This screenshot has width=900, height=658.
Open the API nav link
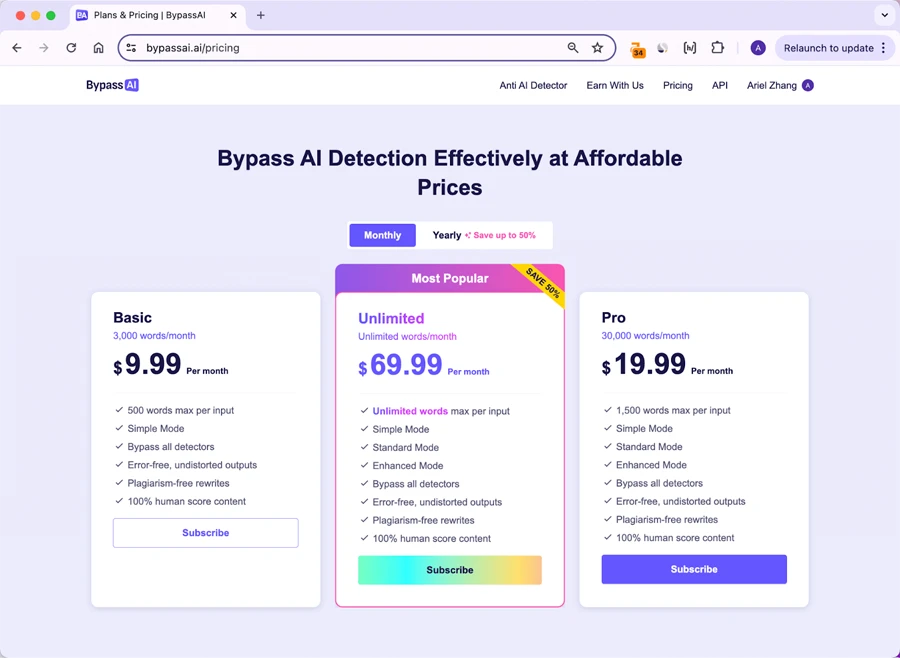[720, 86]
